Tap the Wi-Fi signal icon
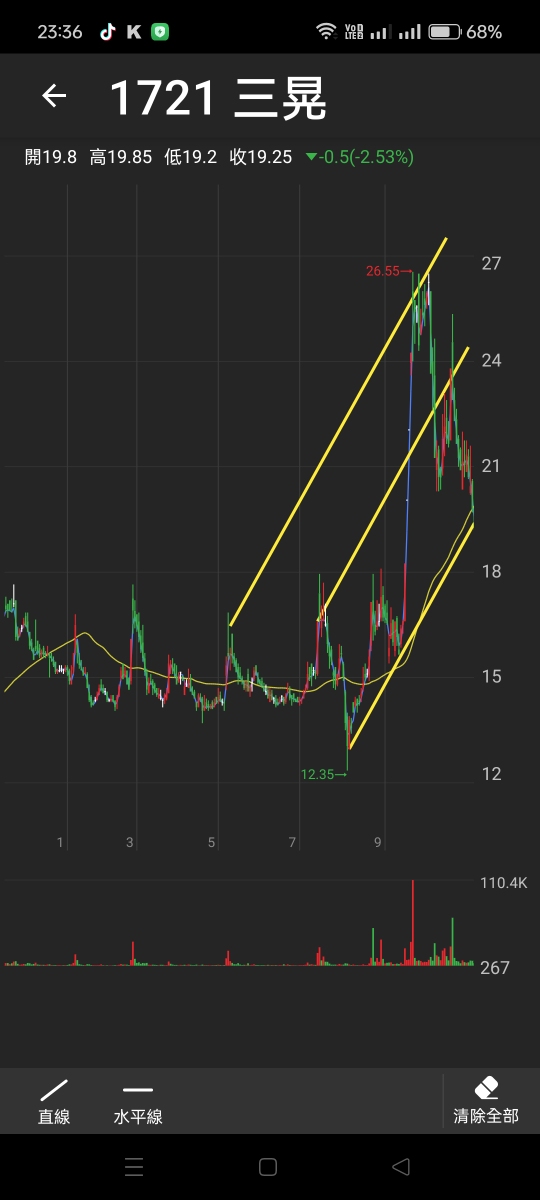This screenshot has width=540, height=1200. [x=326, y=31]
